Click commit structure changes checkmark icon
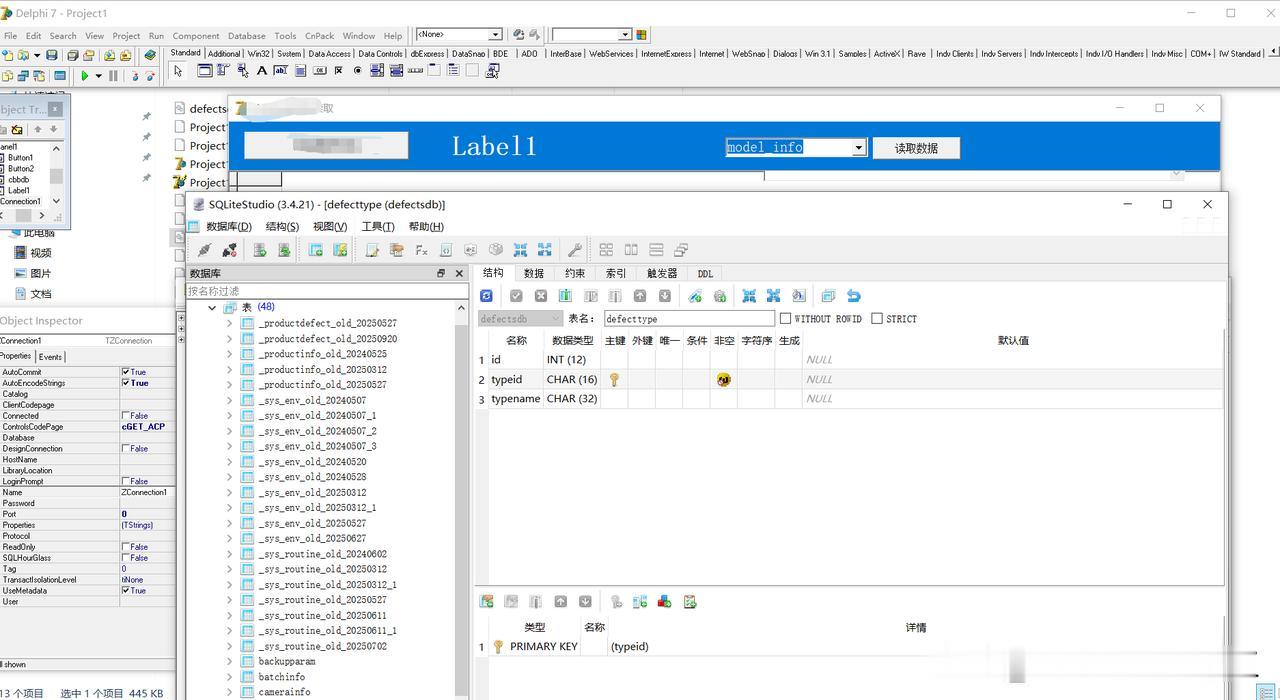The image size is (1280, 700). pos(516,296)
